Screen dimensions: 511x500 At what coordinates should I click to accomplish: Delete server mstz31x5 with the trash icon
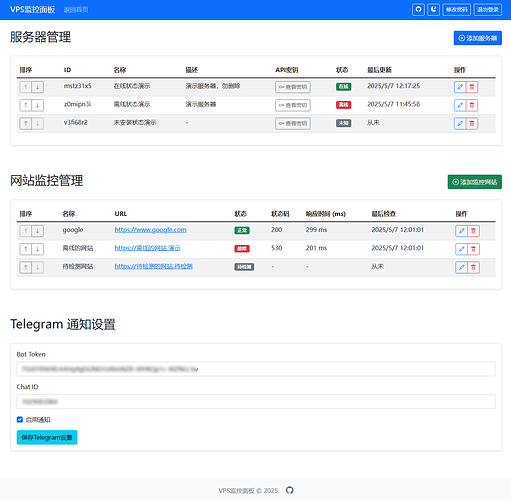pos(472,87)
